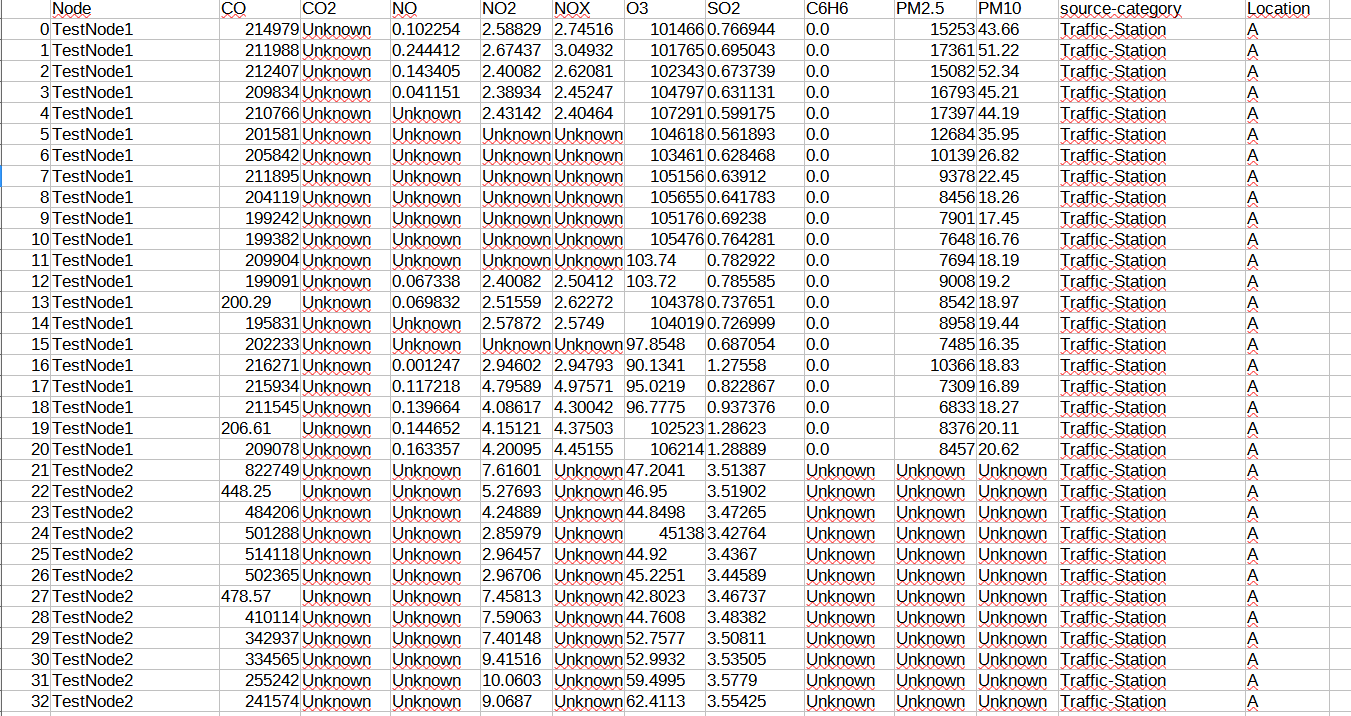Select NOX value 2.5749
The height and width of the screenshot is (716, 1351).
pos(588,324)
